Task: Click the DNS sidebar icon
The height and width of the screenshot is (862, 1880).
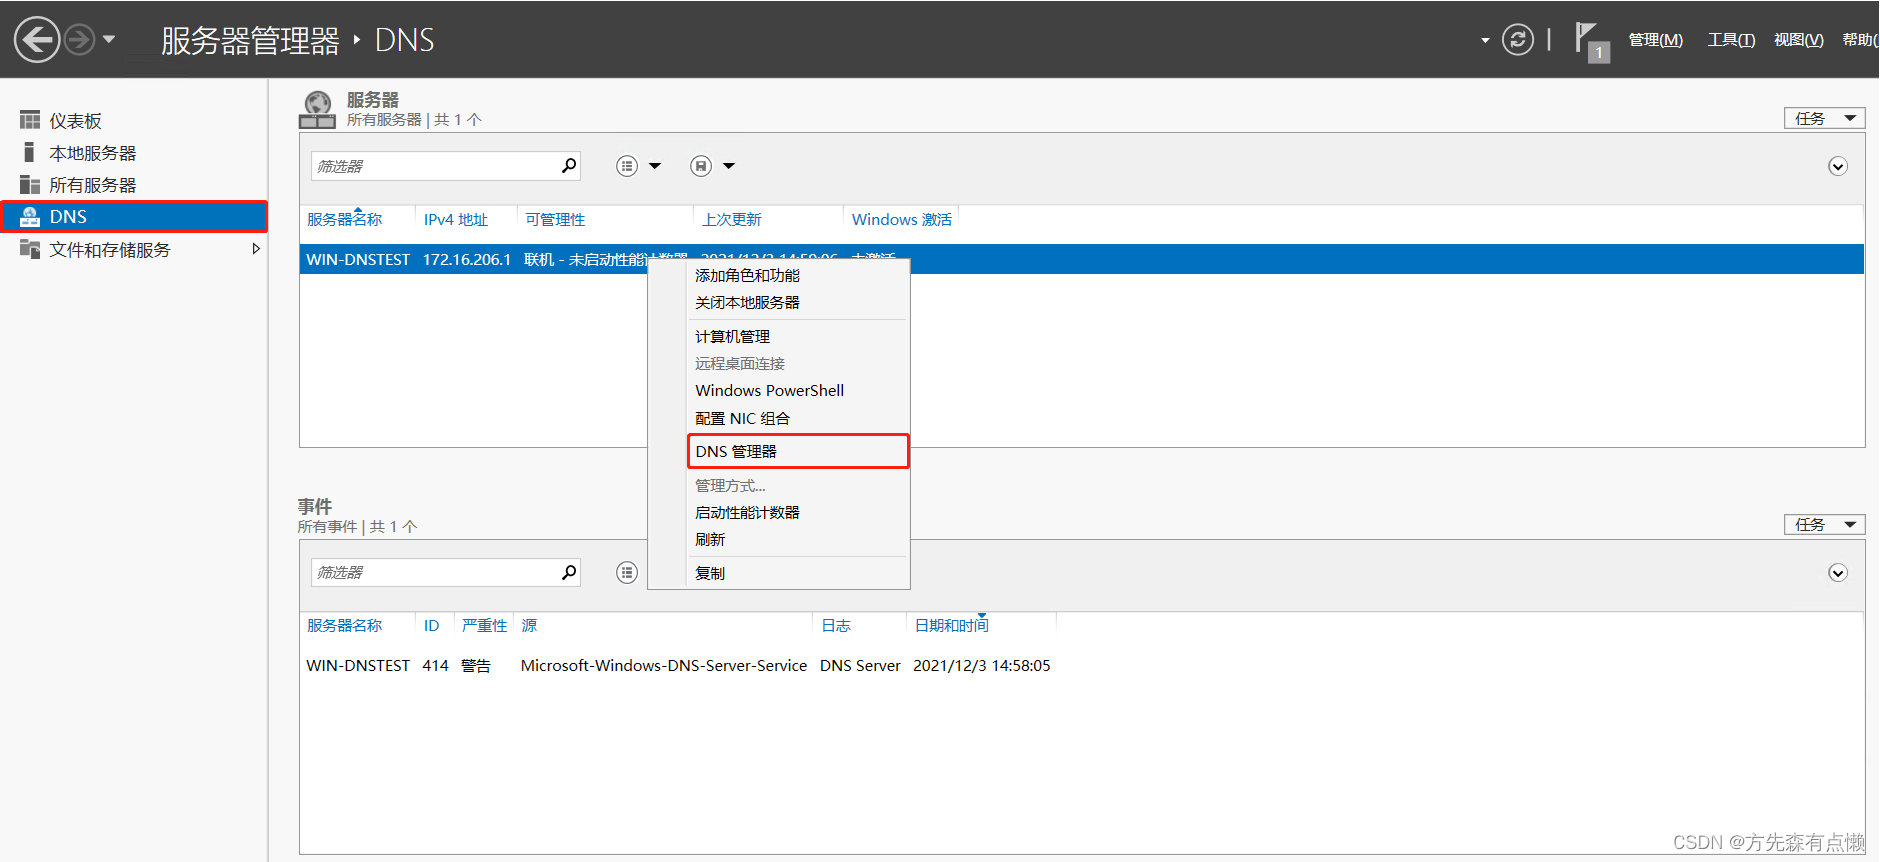Action: click(x=30, y=216)
